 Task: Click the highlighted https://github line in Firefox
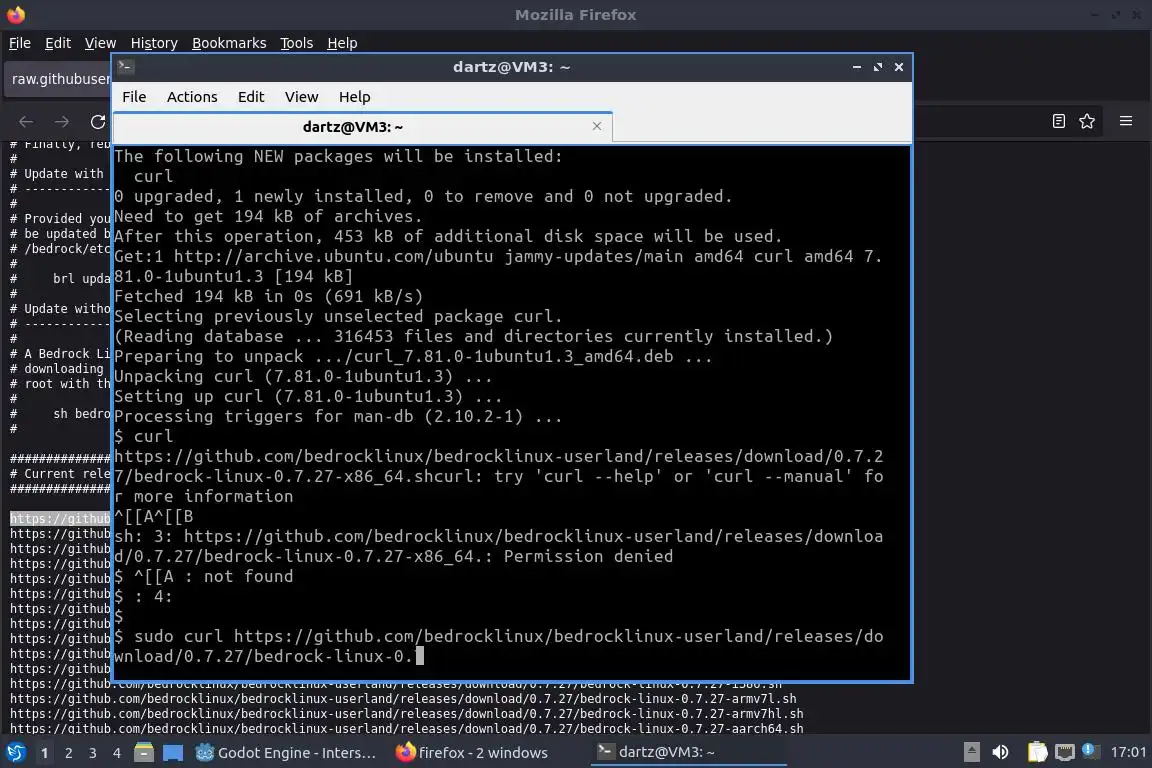[x=60, y=518]
